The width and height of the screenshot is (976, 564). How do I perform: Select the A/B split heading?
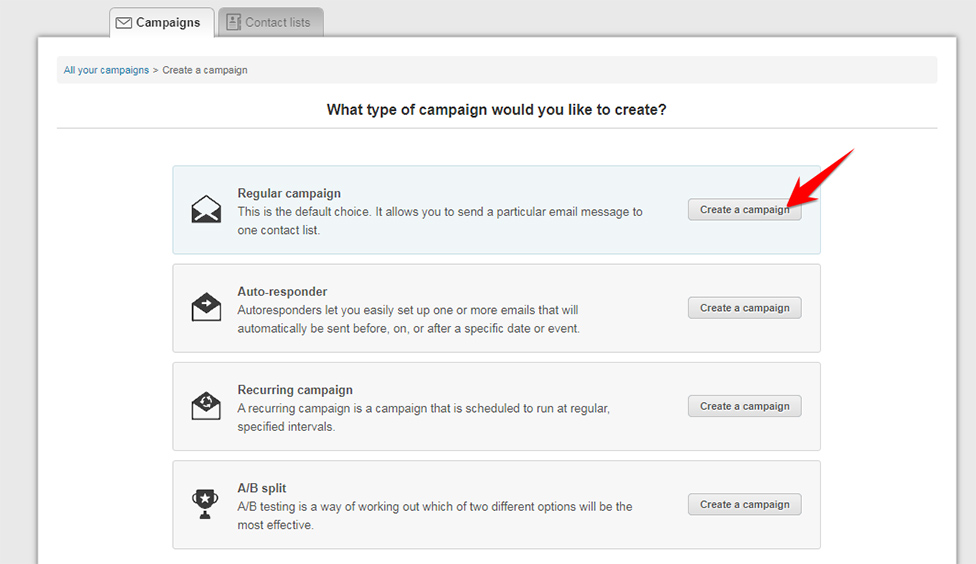261,489
